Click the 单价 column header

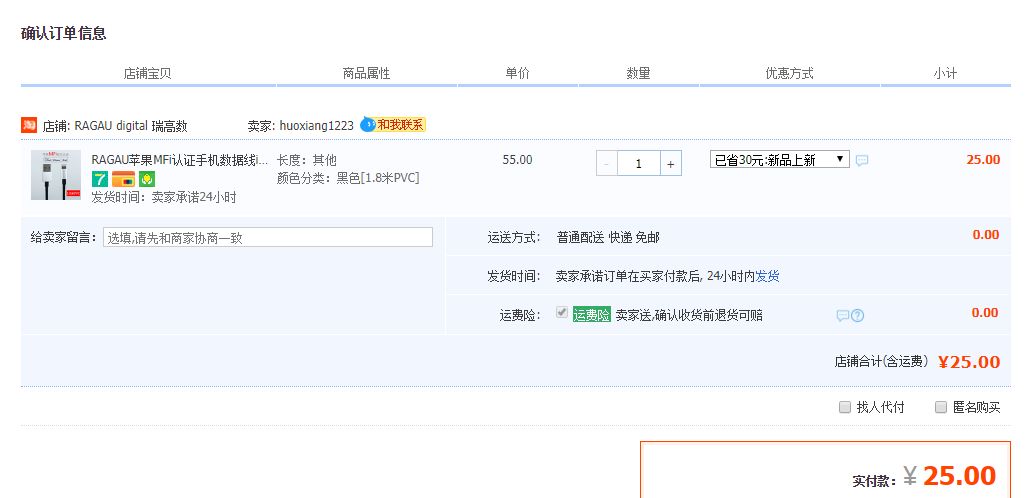(517, 73)
